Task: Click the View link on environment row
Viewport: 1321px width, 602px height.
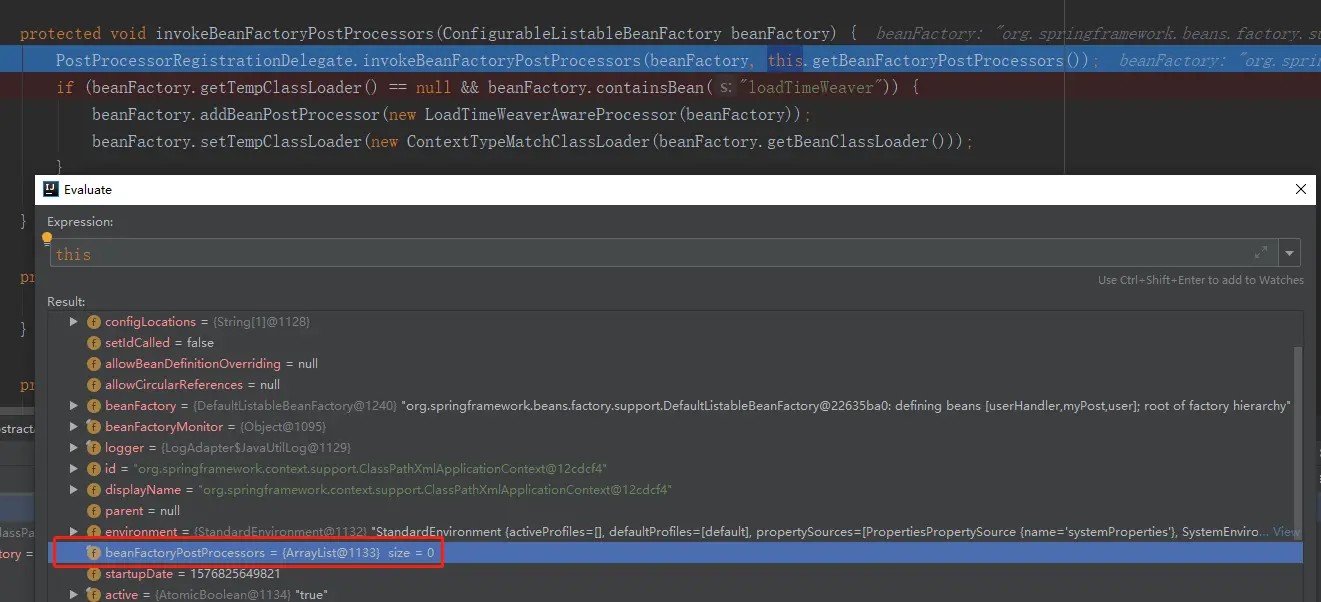Action: coord(1287,532)
